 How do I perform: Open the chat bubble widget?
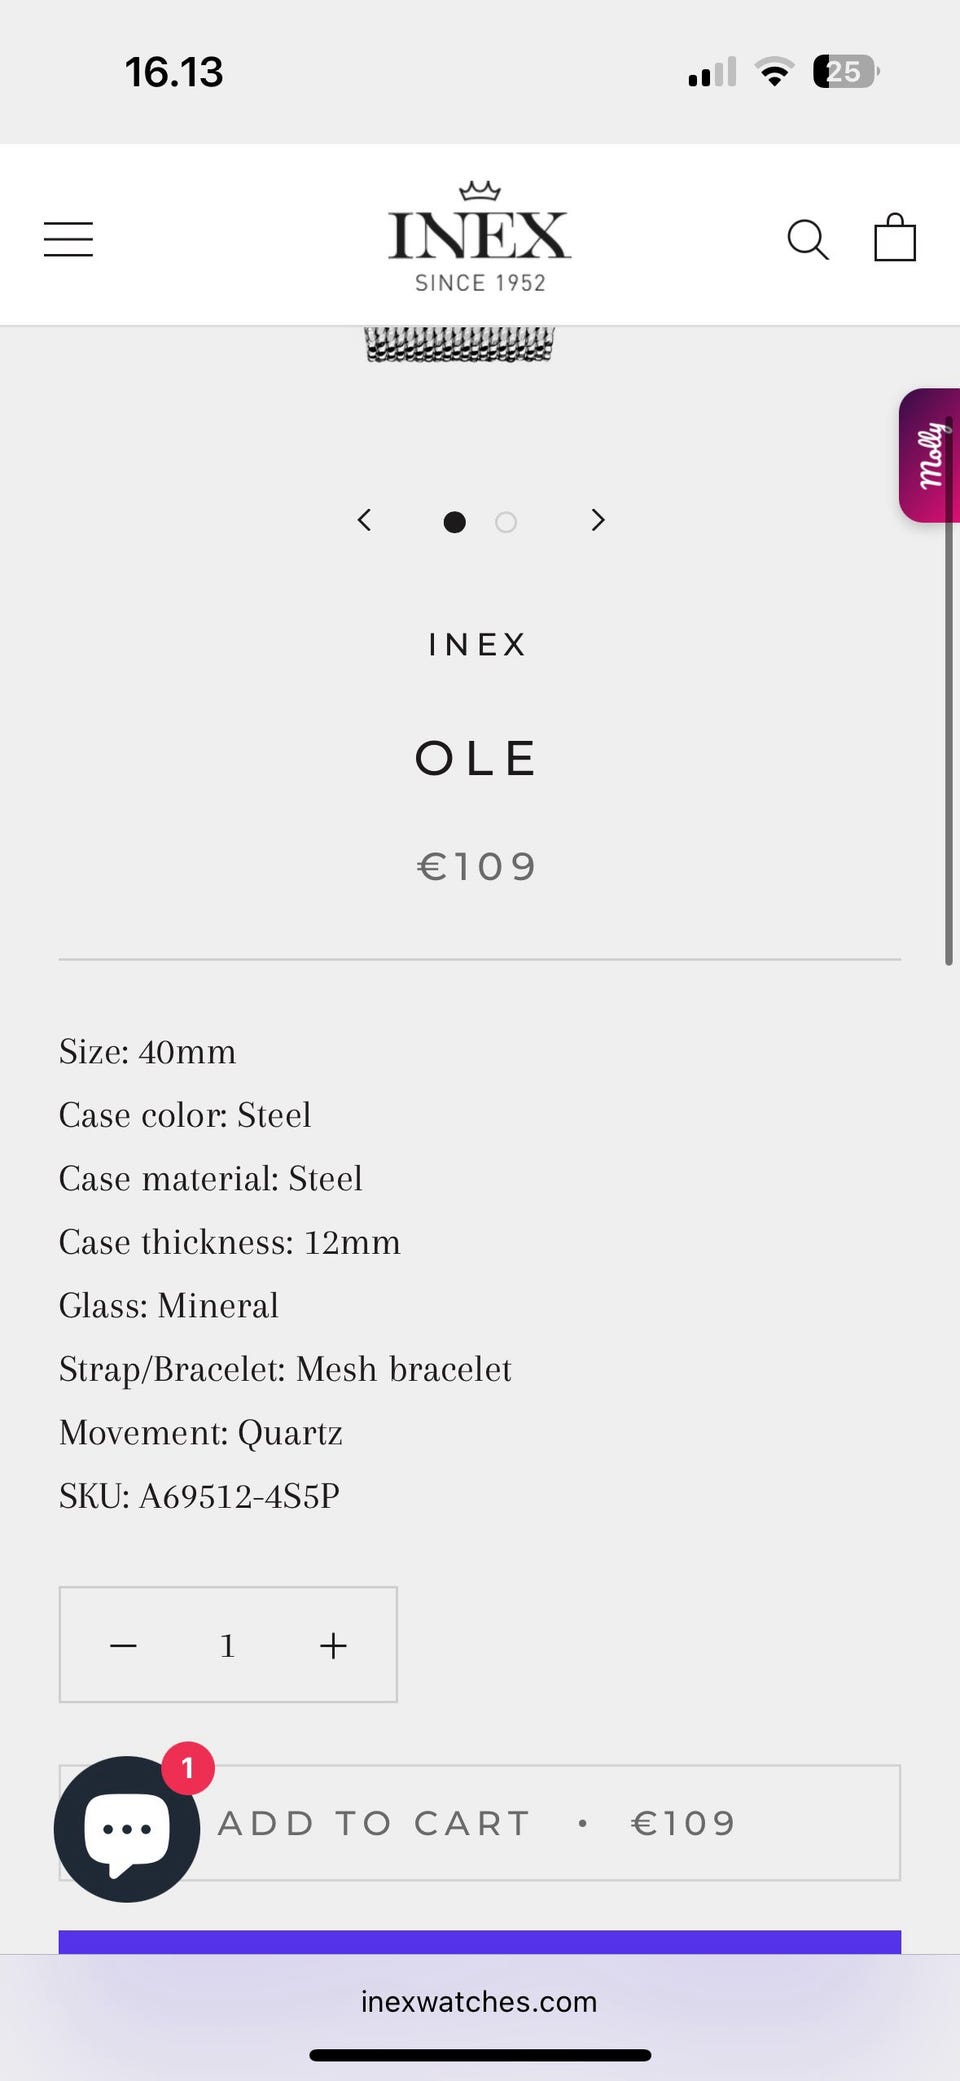pos(127,1828)
